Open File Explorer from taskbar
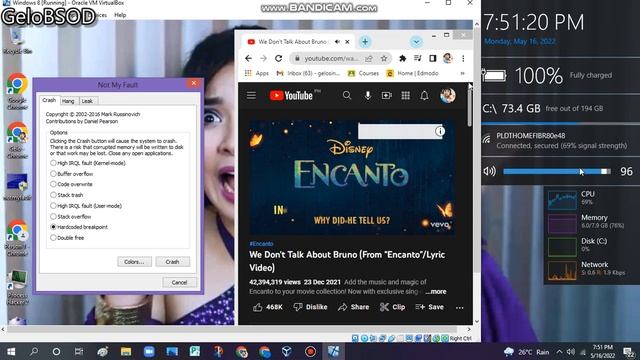Screen dimensions: 640x360 click(x=126, y=351)
